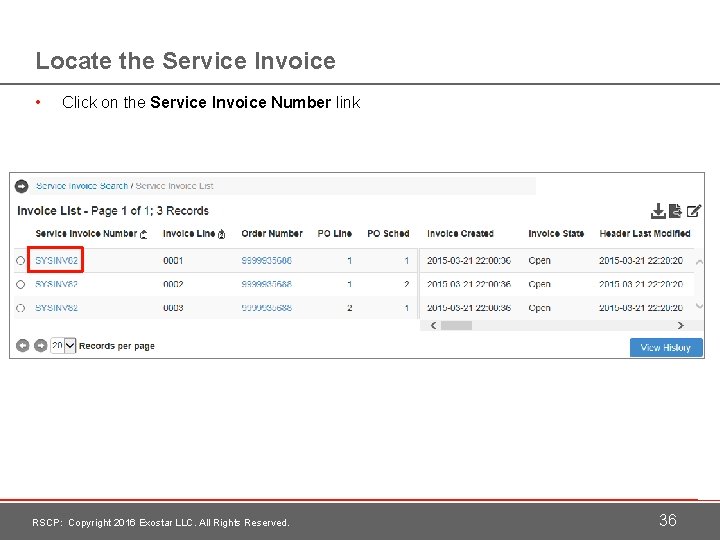Open SYSINV82 link in the 0001 row

[x=56, y=260]
